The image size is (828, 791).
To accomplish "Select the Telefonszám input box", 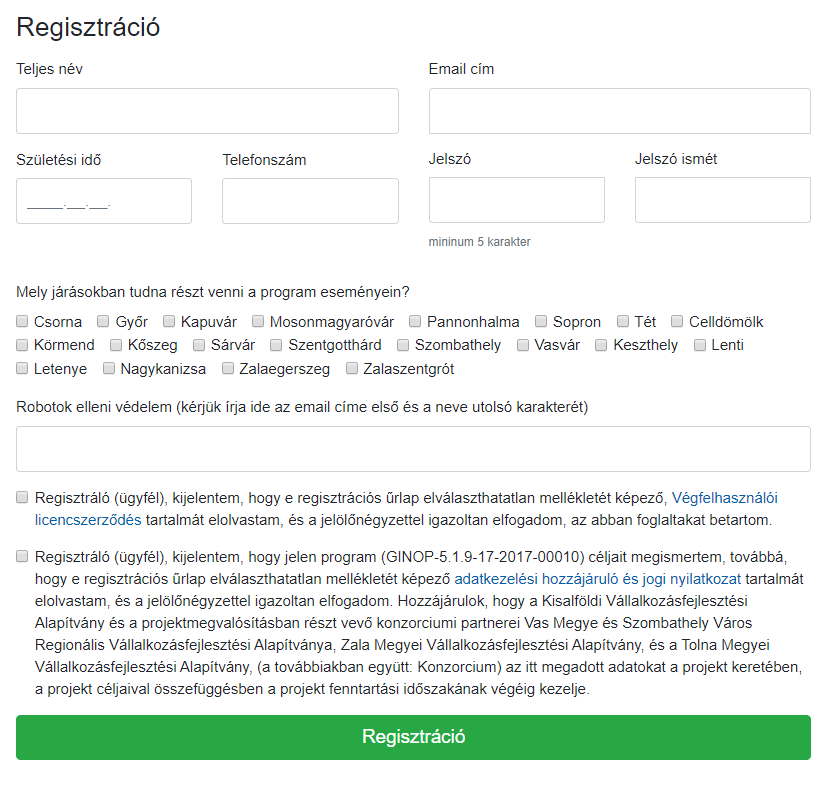I will pos(310,201).
